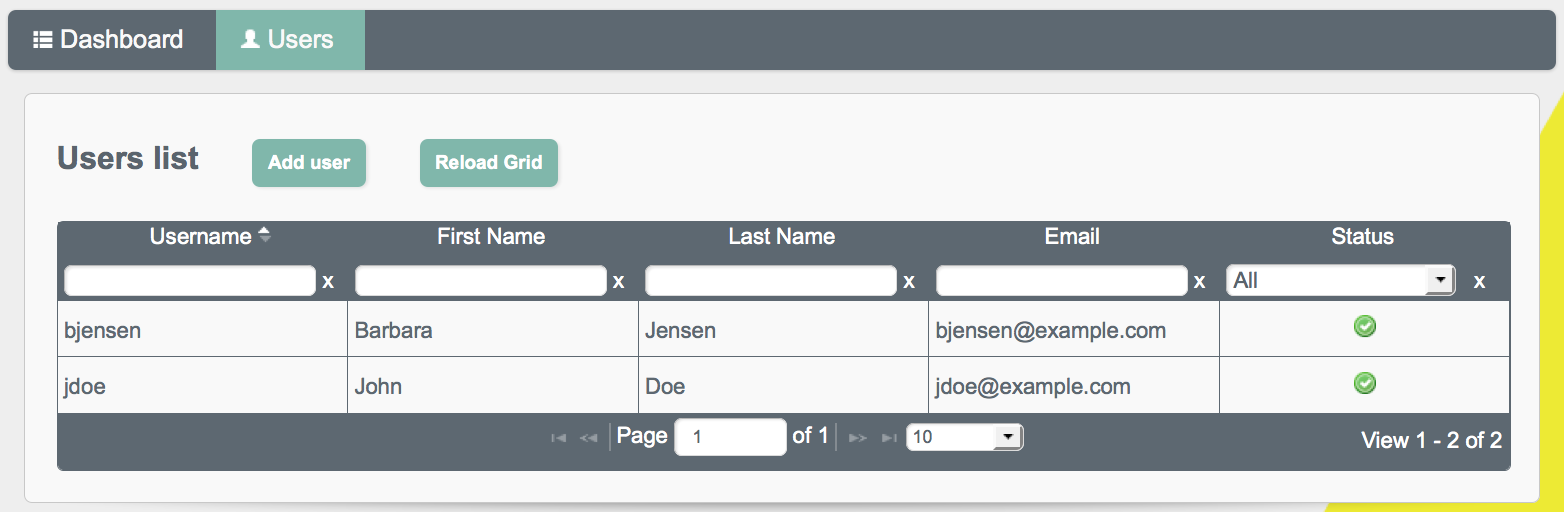Screen dimensions: 1564x512
Task: Reset the Status filter with its x
Action: point(1479,282)
